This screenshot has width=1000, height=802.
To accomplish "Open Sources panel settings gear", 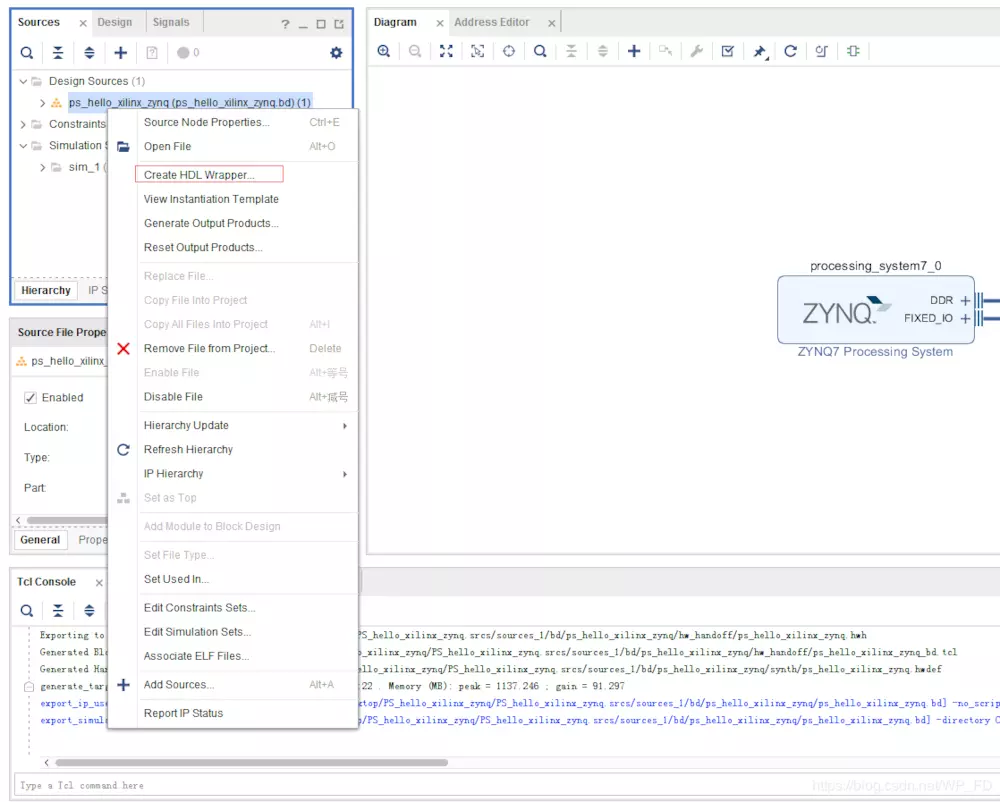I will [x=336, y=53].
